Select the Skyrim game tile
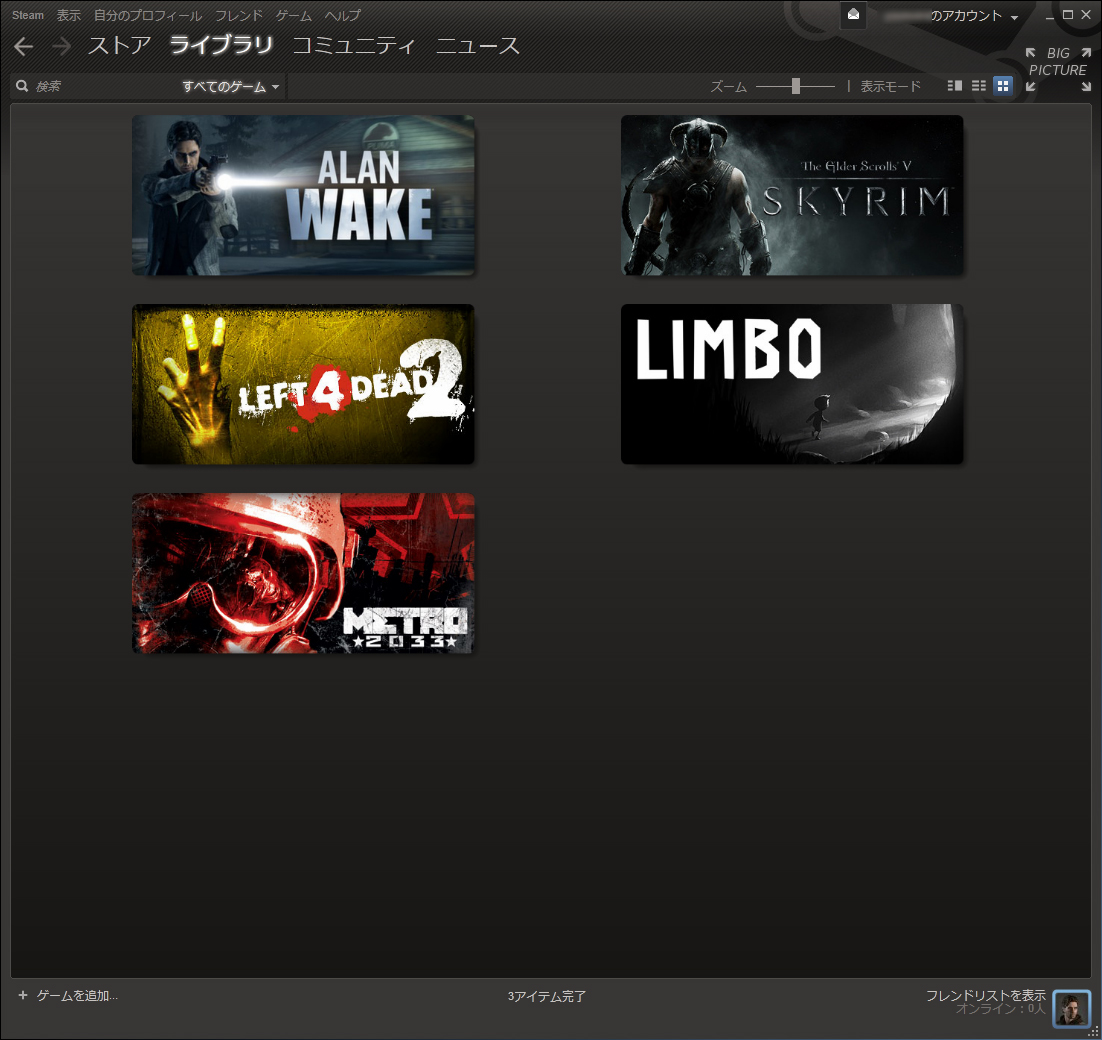The height and width of the screenshot is (1040, 1102). coord(791,195)
